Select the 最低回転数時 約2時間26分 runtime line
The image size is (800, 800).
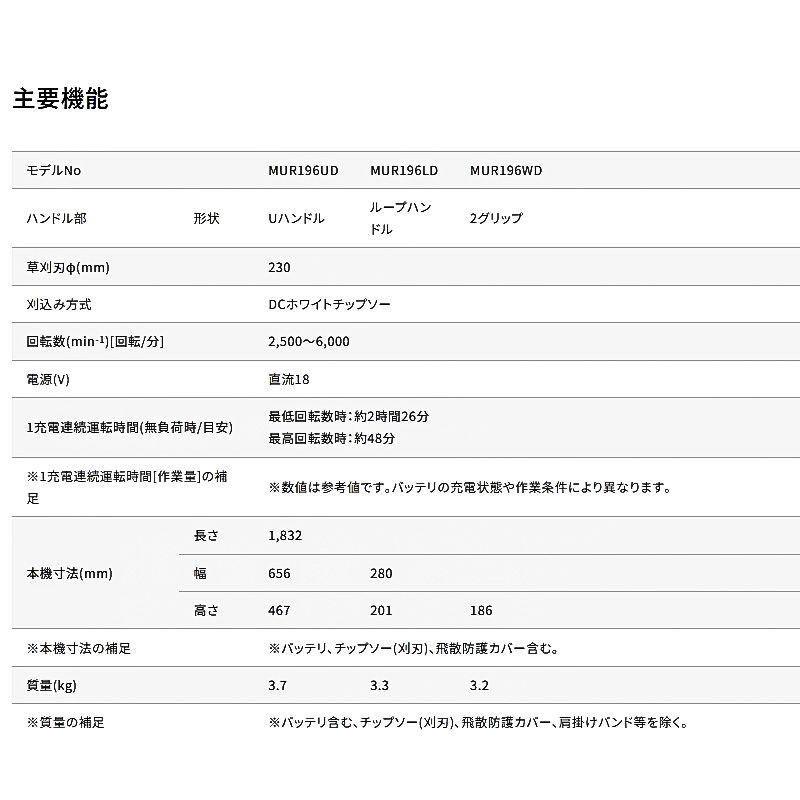(x=348, y=417)
